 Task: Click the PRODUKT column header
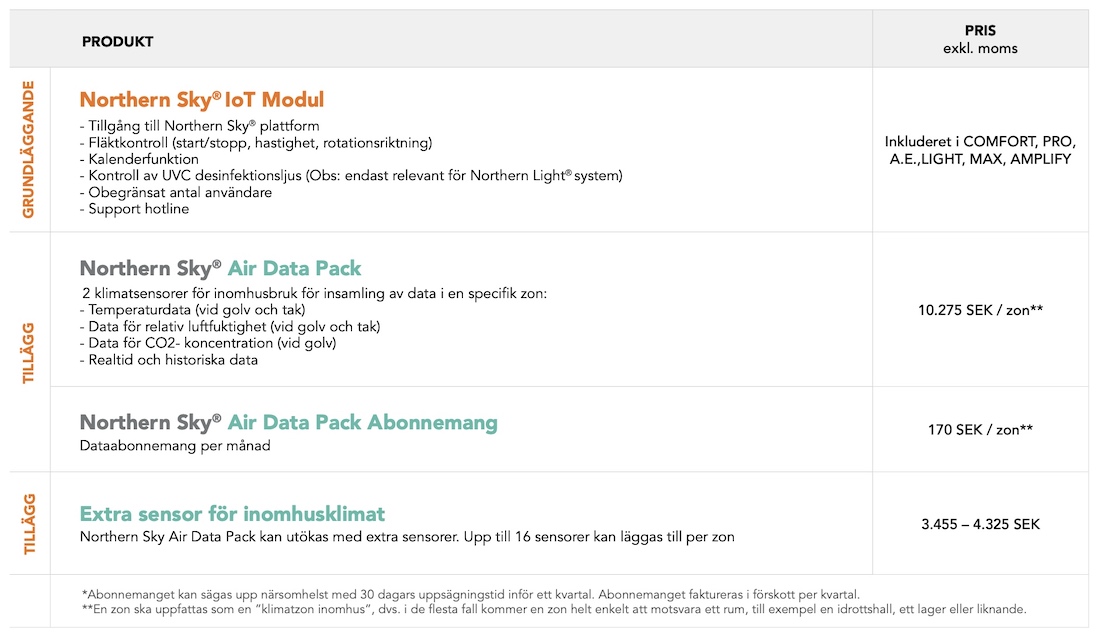point(117,42)
